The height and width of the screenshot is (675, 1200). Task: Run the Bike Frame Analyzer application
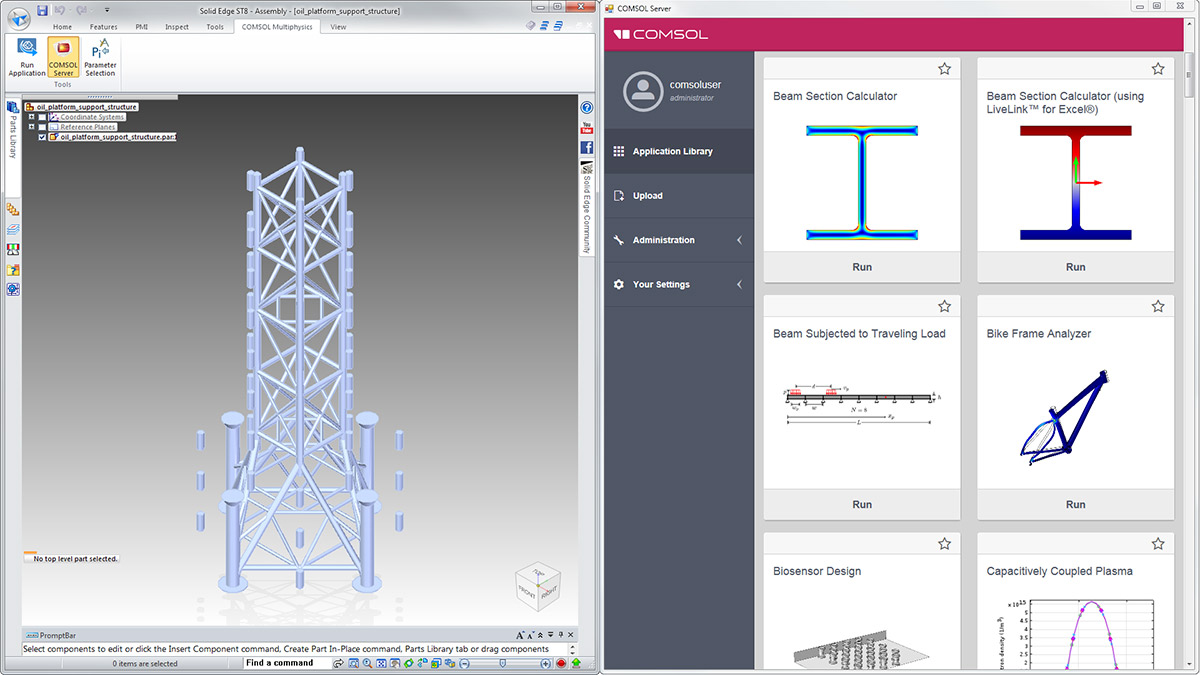point(1075,504)
